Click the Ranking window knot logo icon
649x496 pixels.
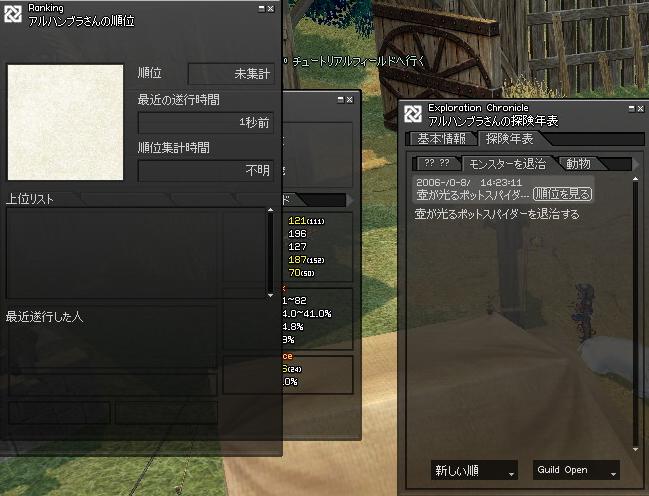13,14
